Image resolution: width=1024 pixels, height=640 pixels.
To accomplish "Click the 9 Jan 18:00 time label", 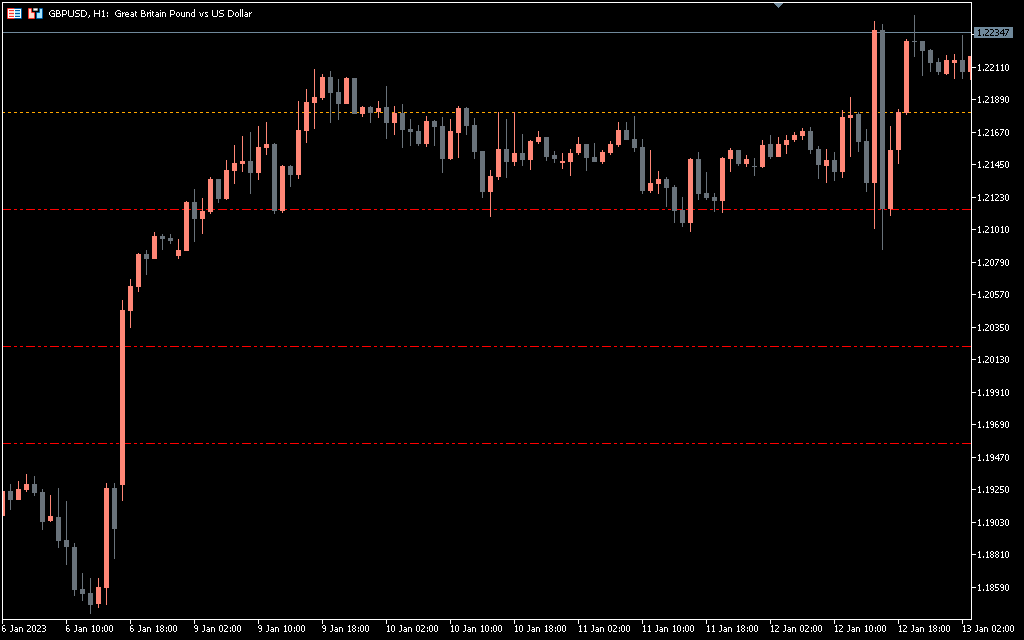I will [x=346, y=630].
